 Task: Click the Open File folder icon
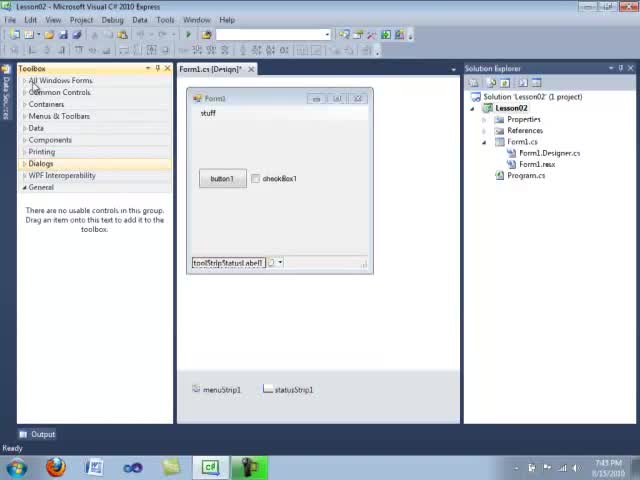(x=49, y=35)
